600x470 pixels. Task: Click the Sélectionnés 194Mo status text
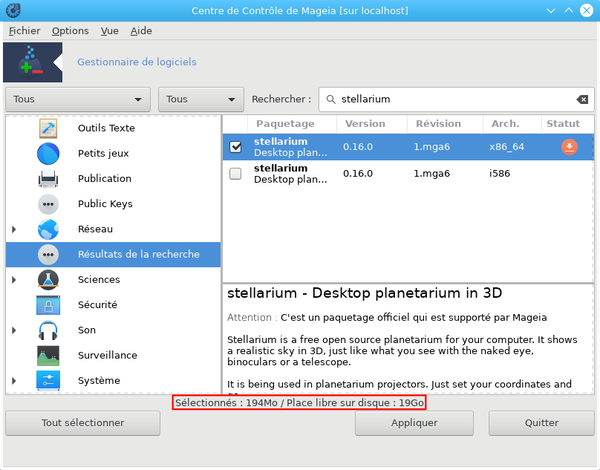tap(299, 403)
